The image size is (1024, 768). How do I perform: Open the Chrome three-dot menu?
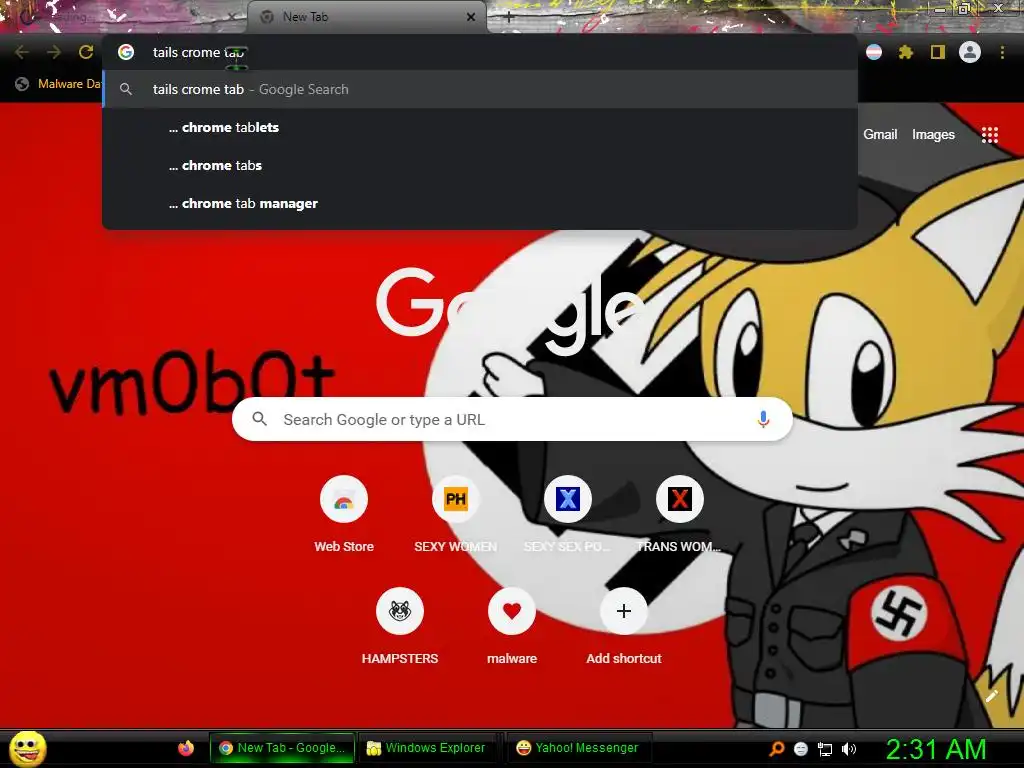1002,52
